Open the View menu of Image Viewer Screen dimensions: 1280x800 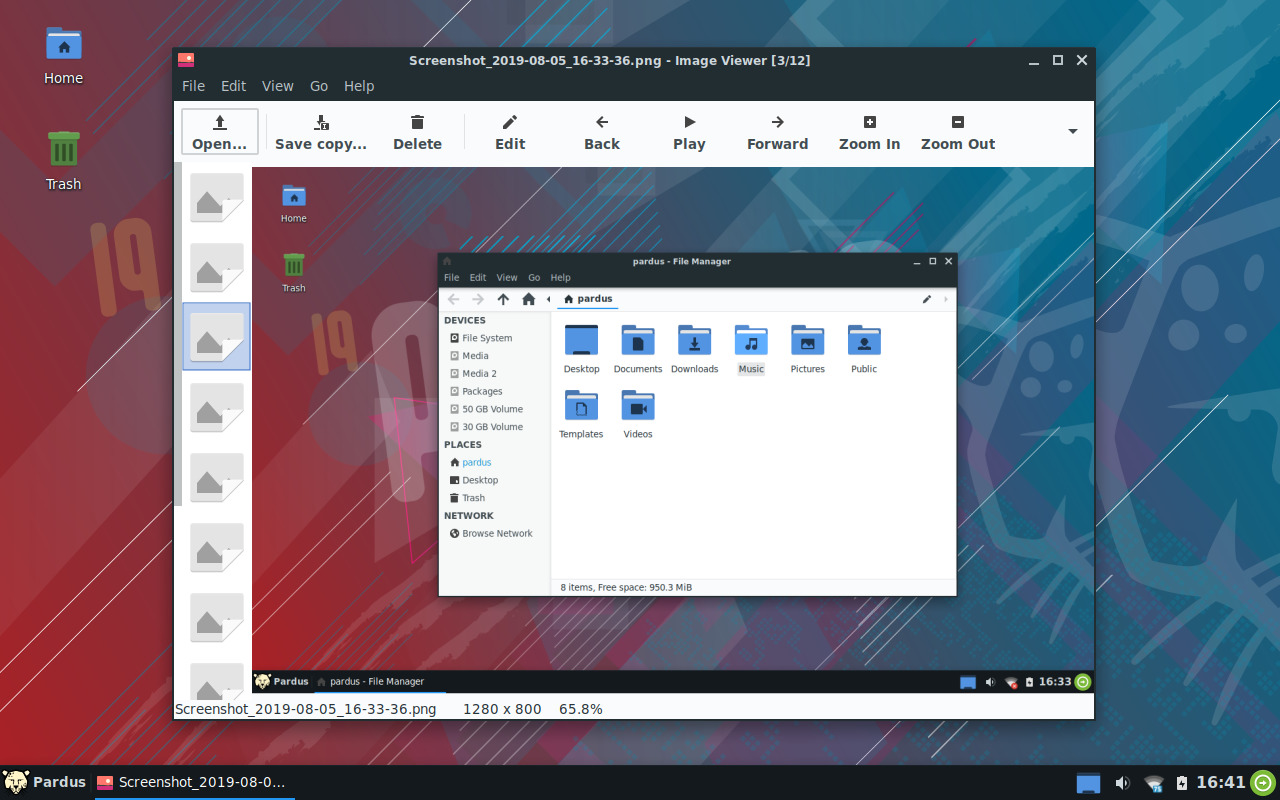click(277, 86)
